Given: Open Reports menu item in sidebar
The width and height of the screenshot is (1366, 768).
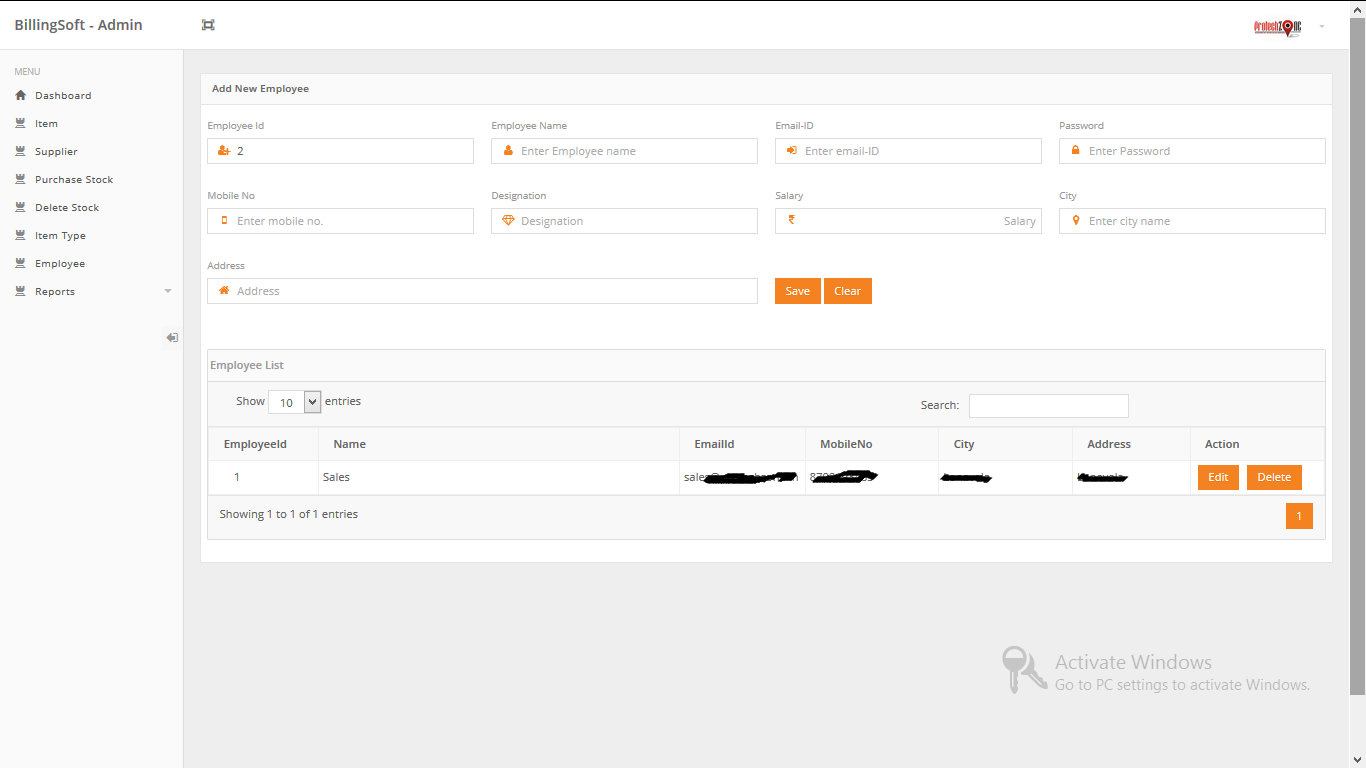Looking at the screenshot, I should pyautogui.click(x=55, y=292).
